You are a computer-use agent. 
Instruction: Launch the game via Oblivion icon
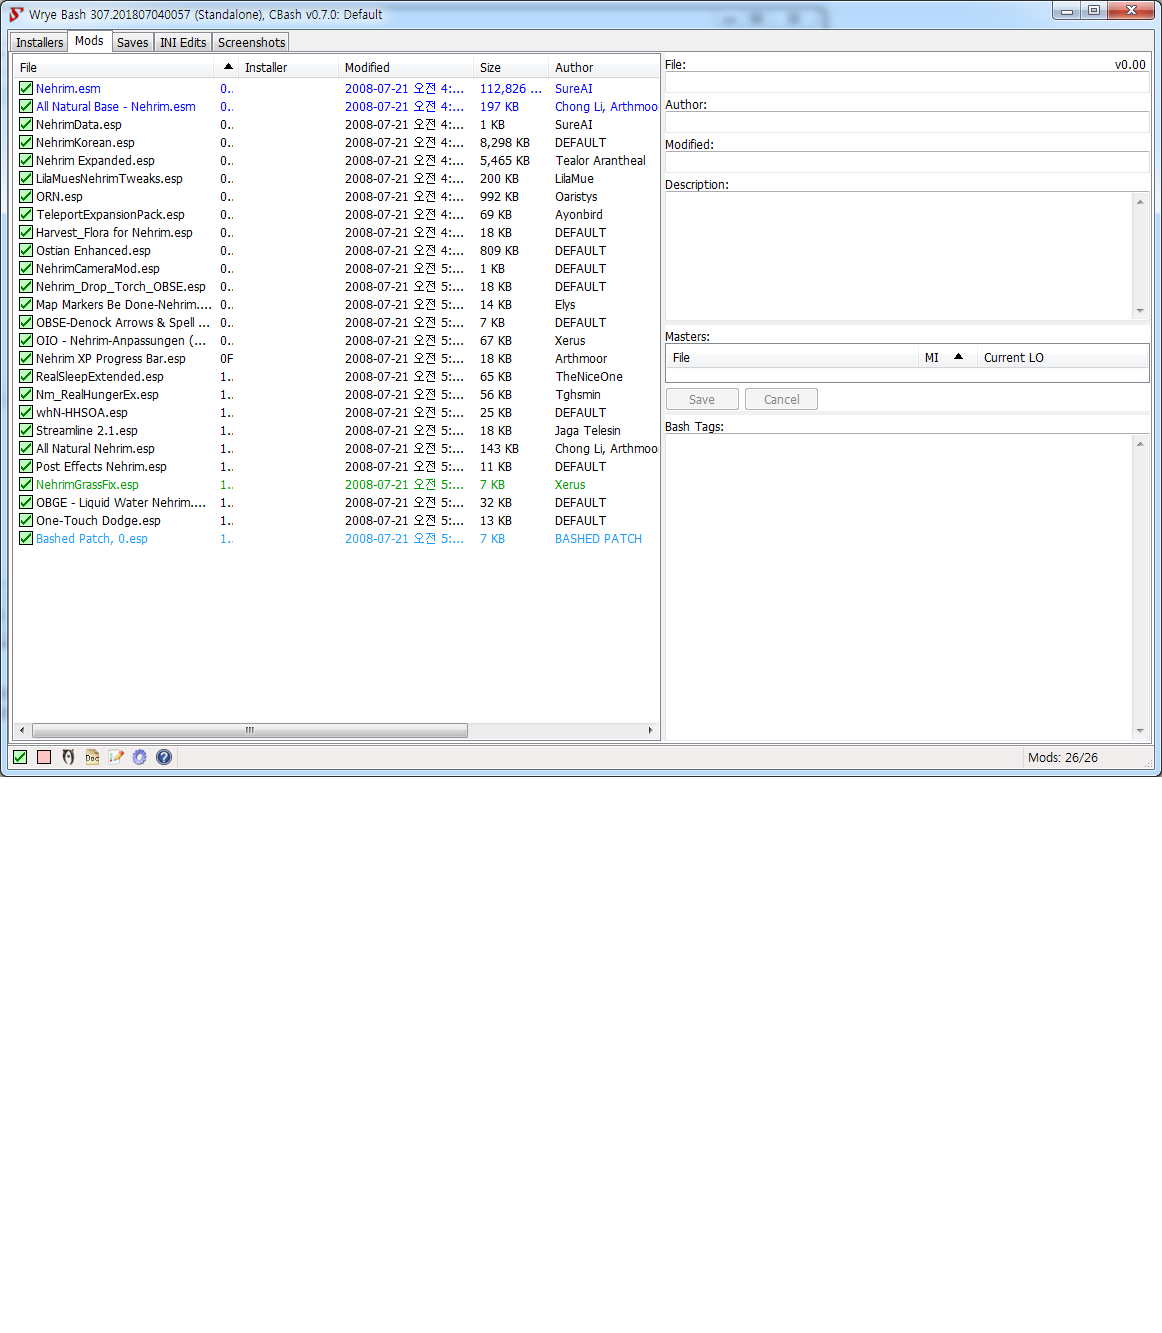click(68, 757)
